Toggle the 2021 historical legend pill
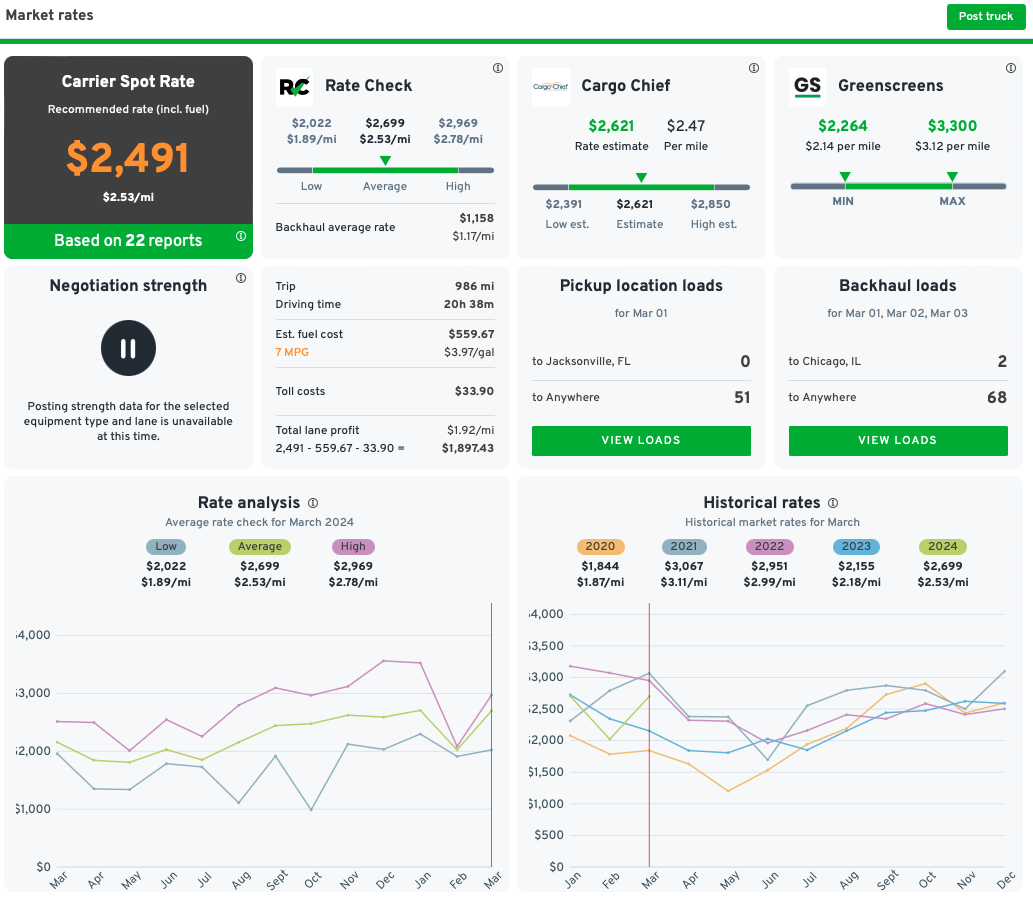1033x898 pixels. click(x=684, y=546)
